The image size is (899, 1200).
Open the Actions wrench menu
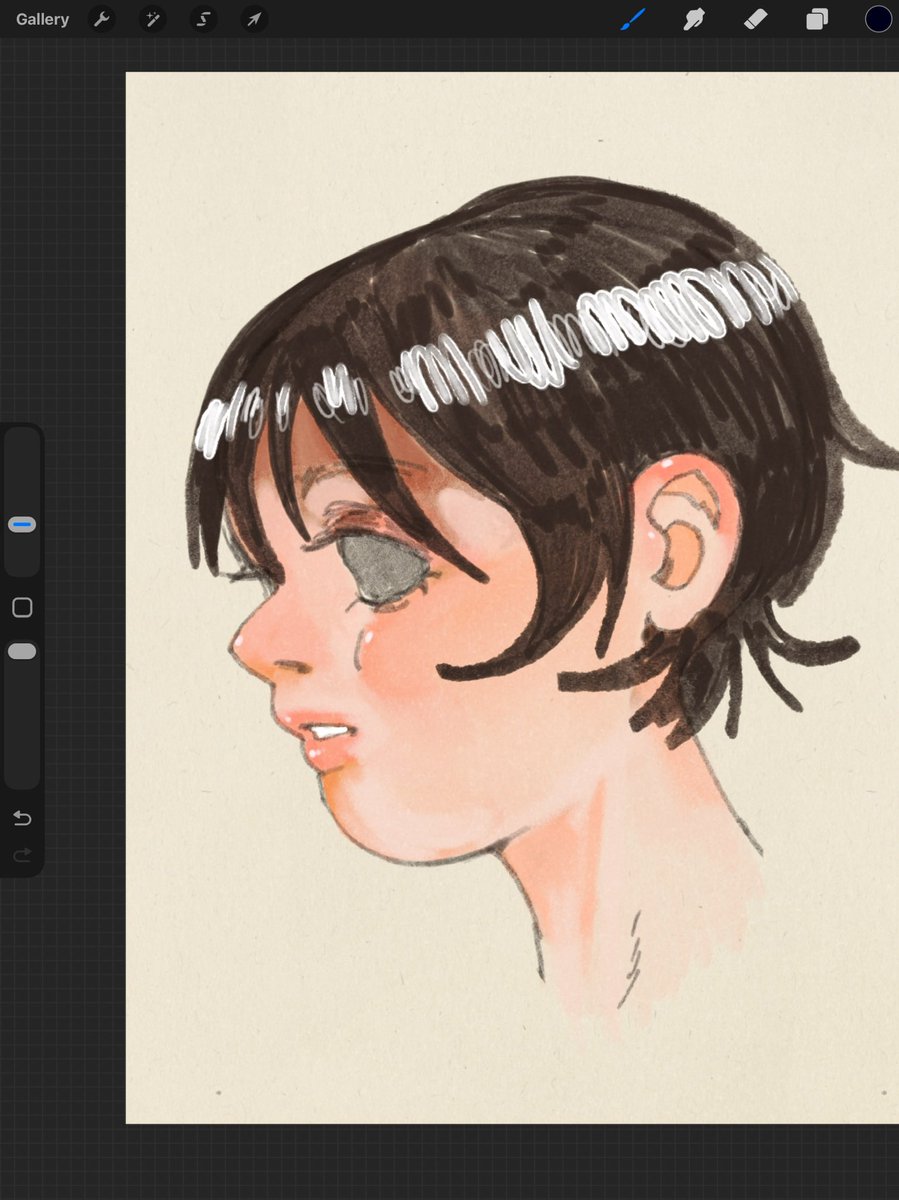click(101, 19)
